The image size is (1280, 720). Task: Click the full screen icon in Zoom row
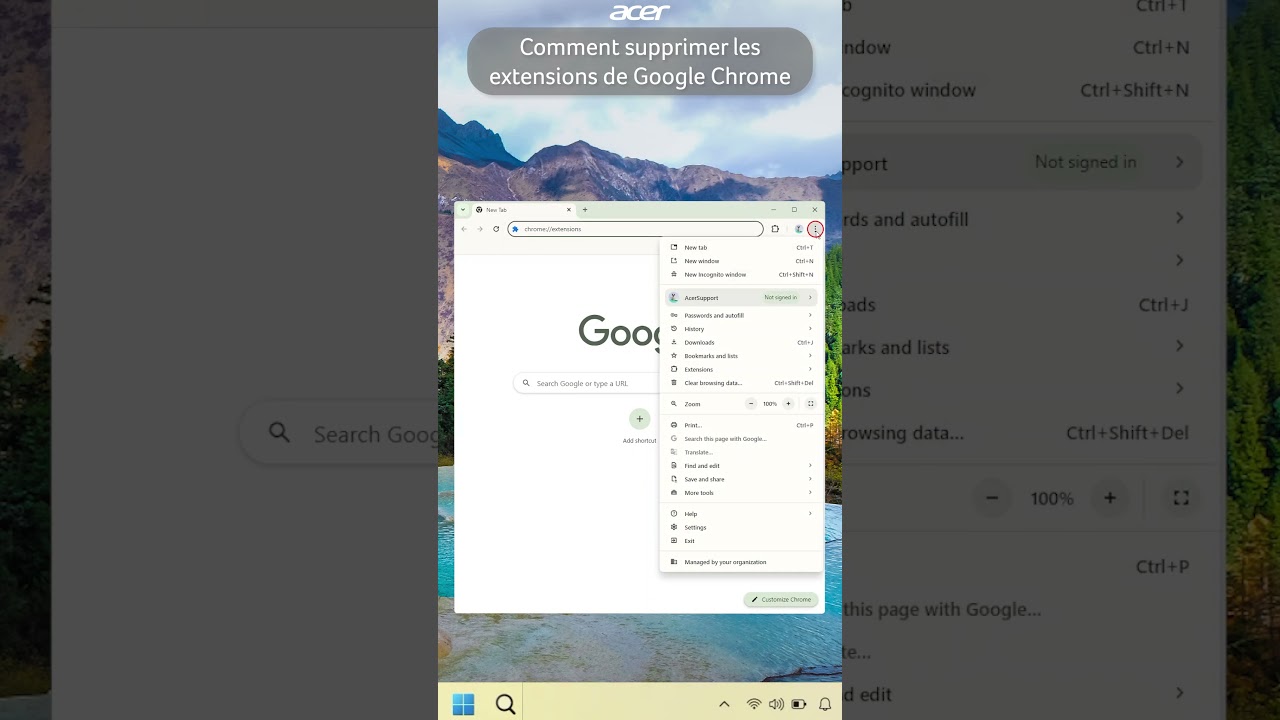pyautogui.click(x=811, y=404)
